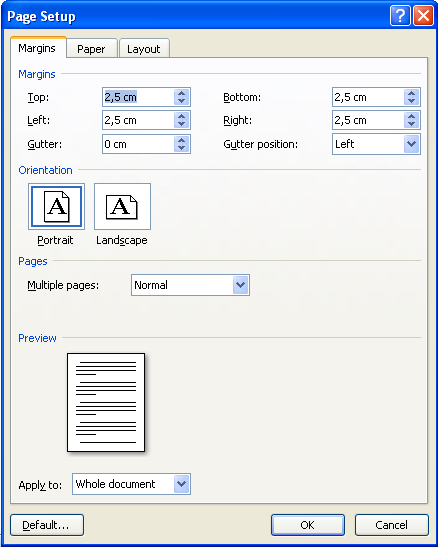The image size is (438, 547).
Task: Open the Help question mark icon
Action: point(400,16)
